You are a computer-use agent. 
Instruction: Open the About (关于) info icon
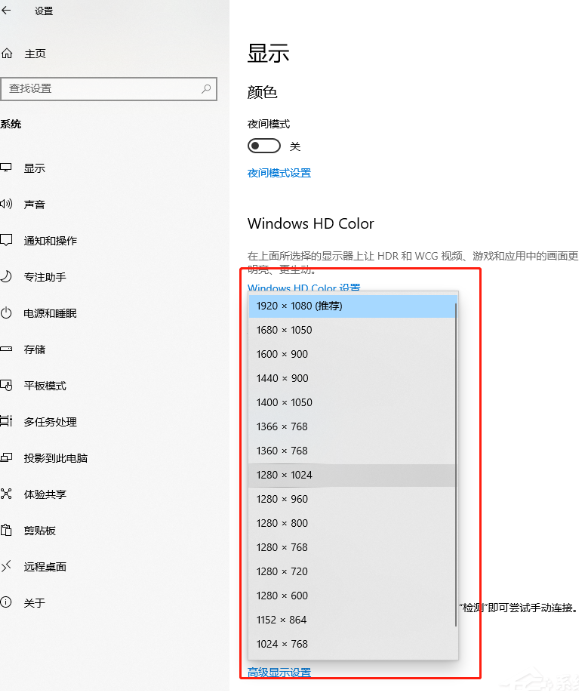(6, 602)
